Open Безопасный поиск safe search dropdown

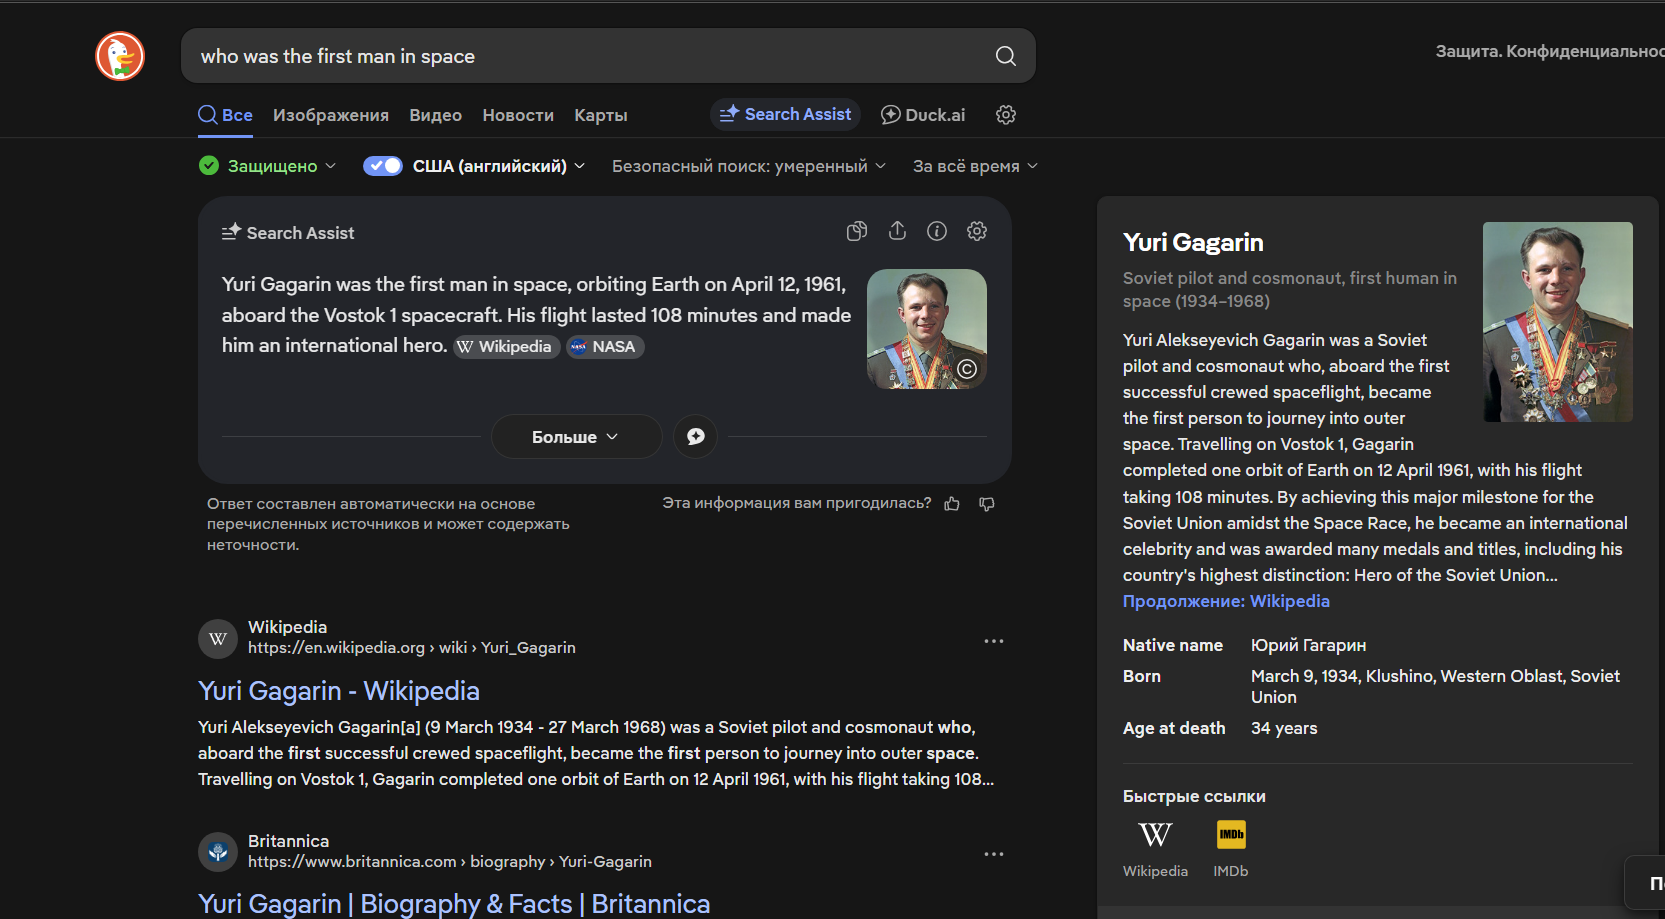click(748, 166)
